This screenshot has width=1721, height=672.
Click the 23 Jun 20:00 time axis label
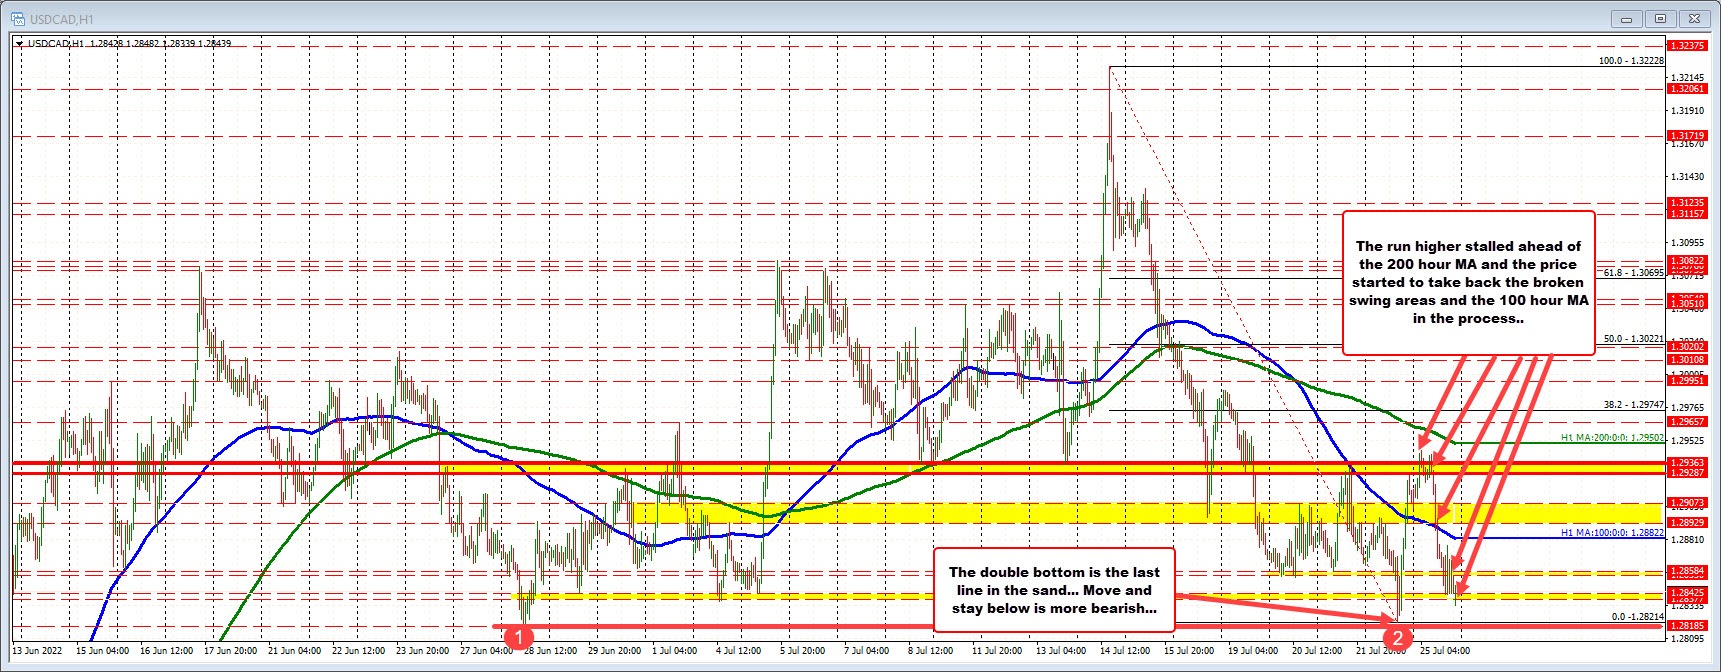coord(422,650)
